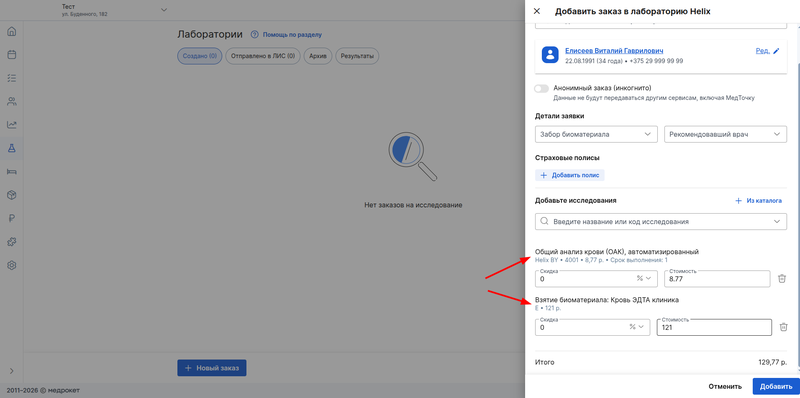This screenshot has height=398, width=800.
Task: Open the calendar icon in sidebar
Action: pyautogui.click(x=12, y=55)
